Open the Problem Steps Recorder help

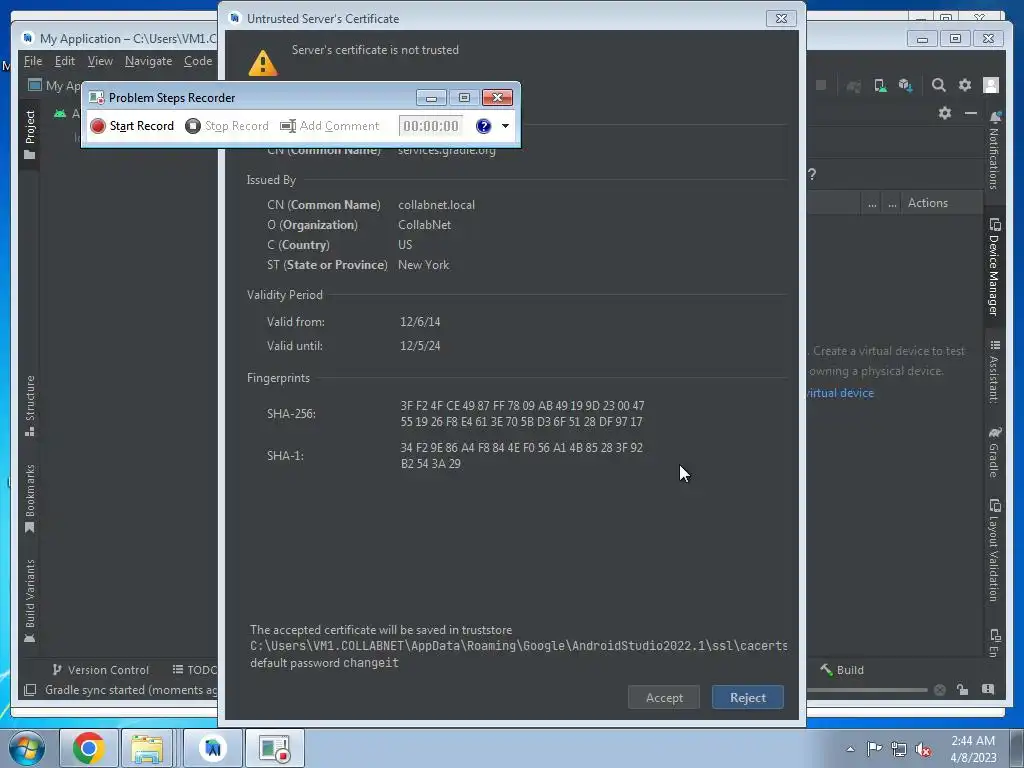pyautogui.click(x=483, y=126)
